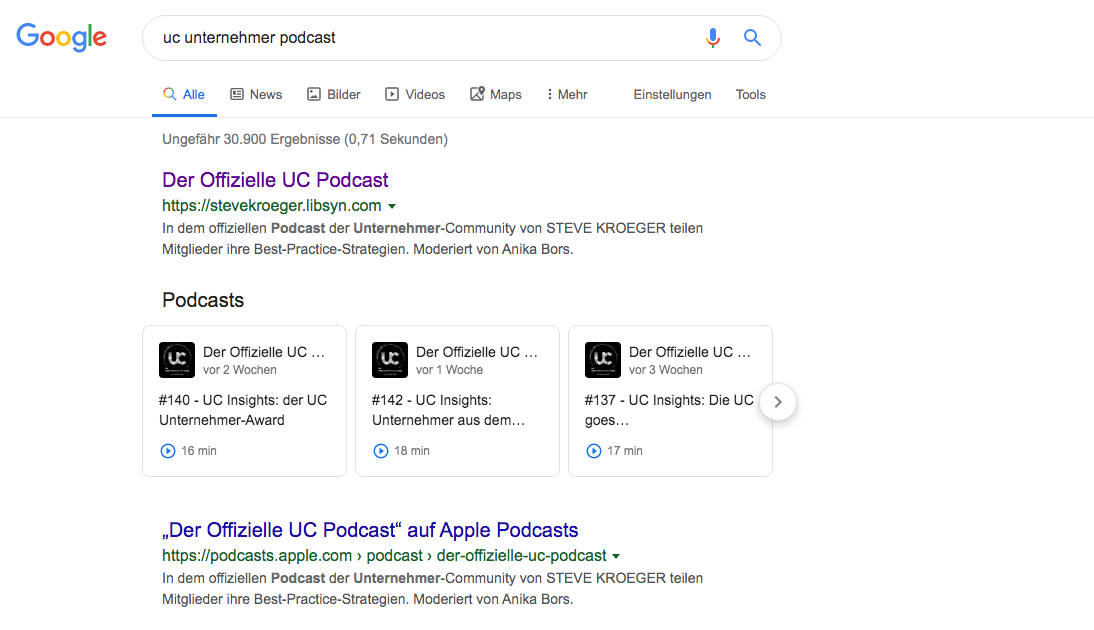Start voice search with microphone icon
1094x630 pixels.
712,38
